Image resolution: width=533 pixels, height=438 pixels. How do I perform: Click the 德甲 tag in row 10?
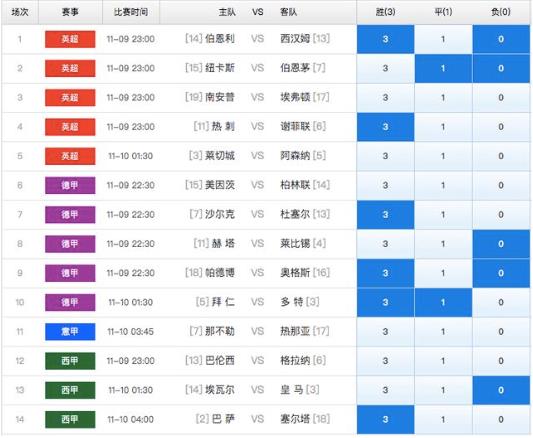click(x=70, y=302)
